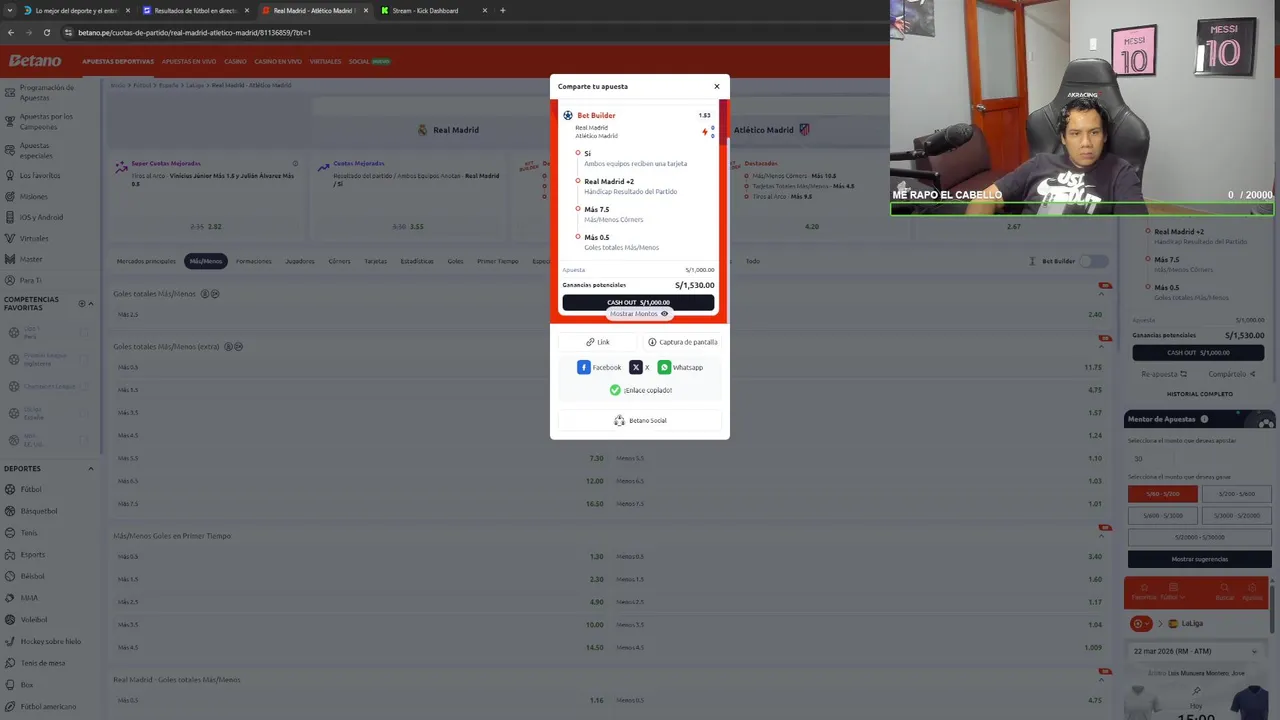Select Mercados principales tab

click(146, 261)
